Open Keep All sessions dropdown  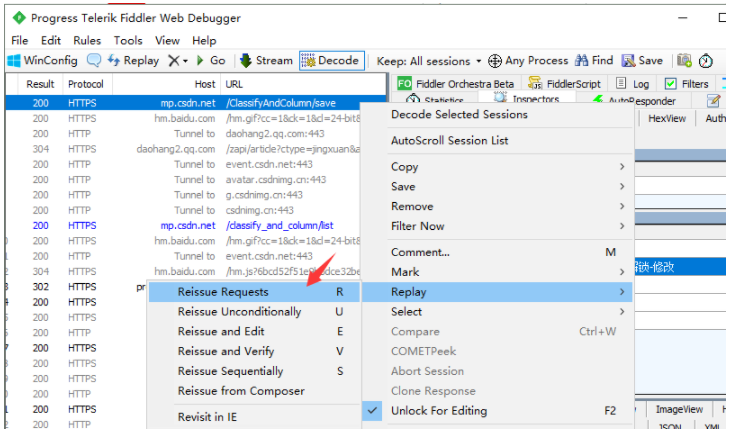point(428,61)
